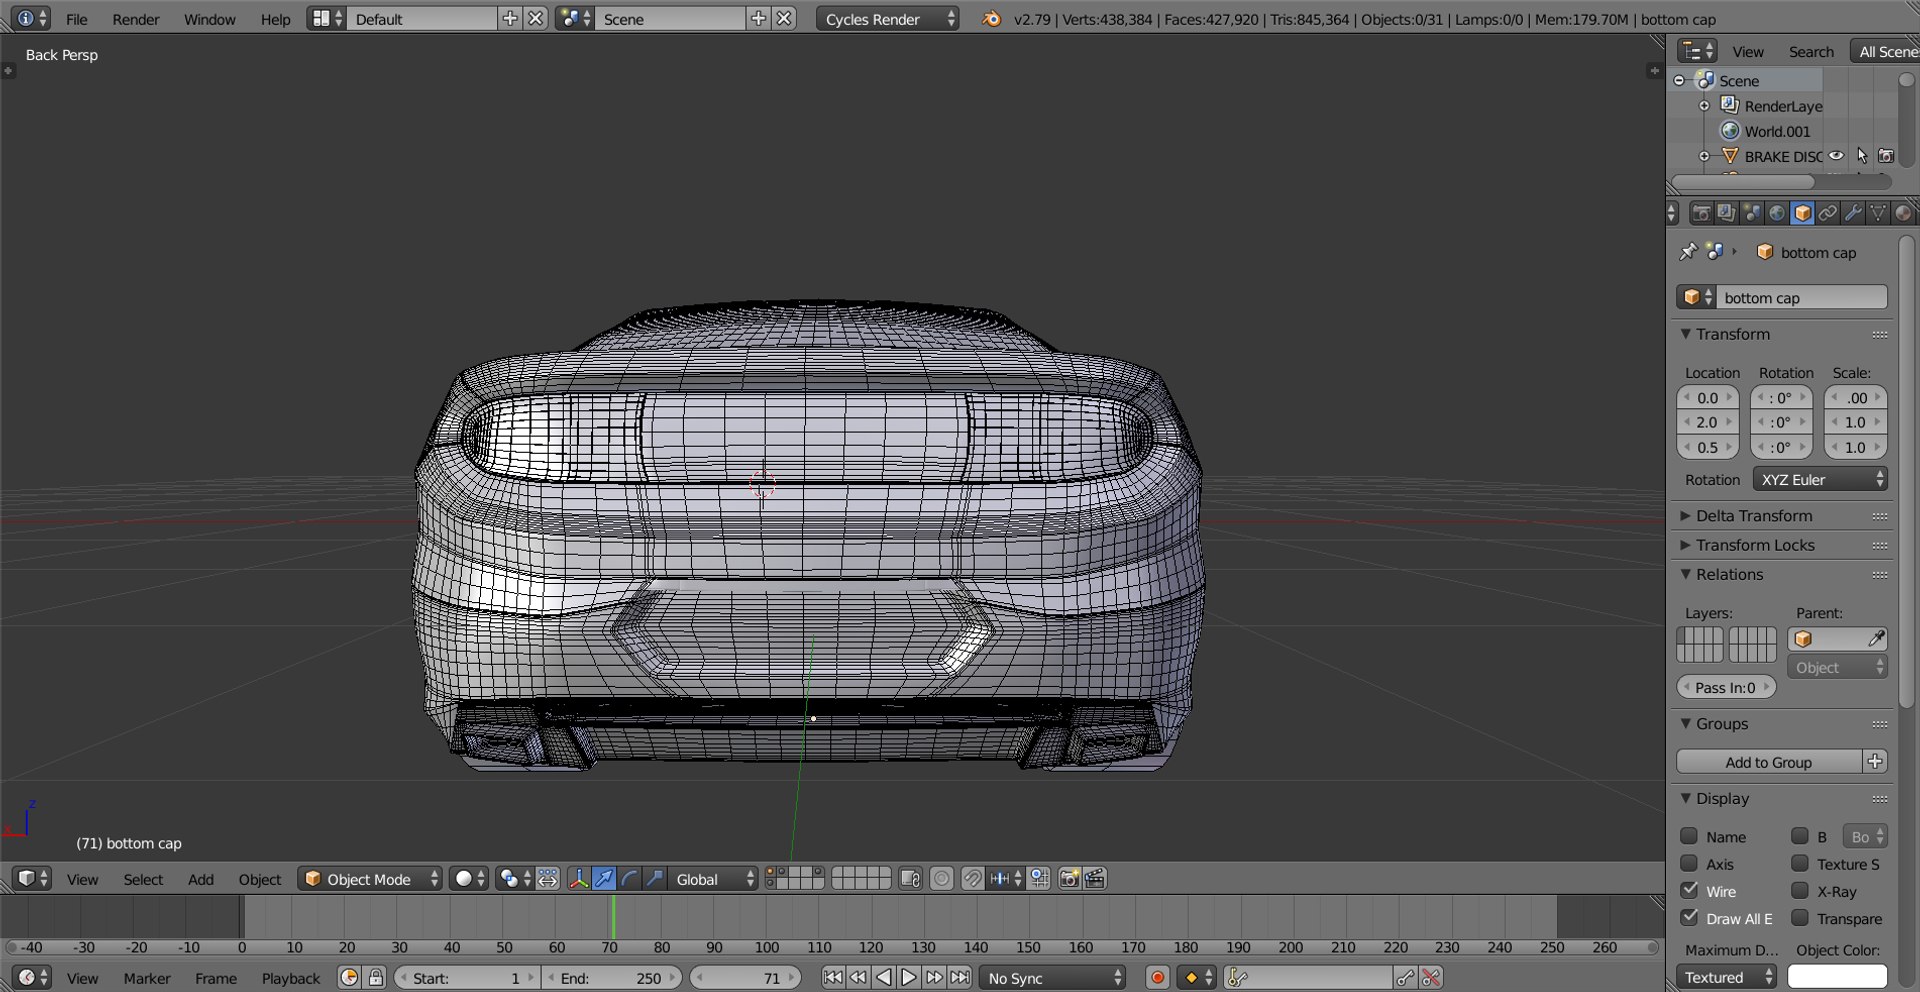Open the World properties tab (globe icon)

pyautogui.click(x=1777, y=213)
